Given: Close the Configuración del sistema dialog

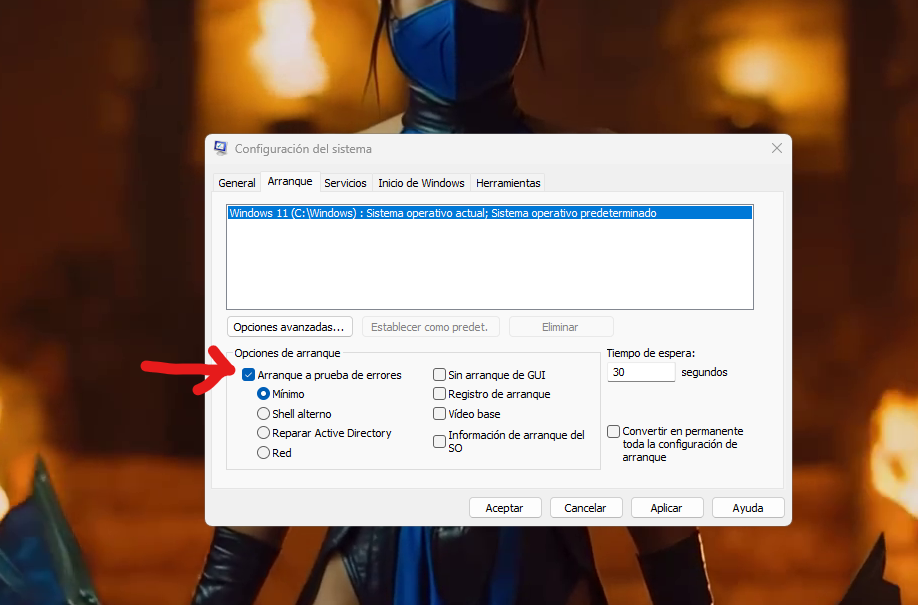Looking at the screenshot, I should pyautogui.click(x=776, y=148).
